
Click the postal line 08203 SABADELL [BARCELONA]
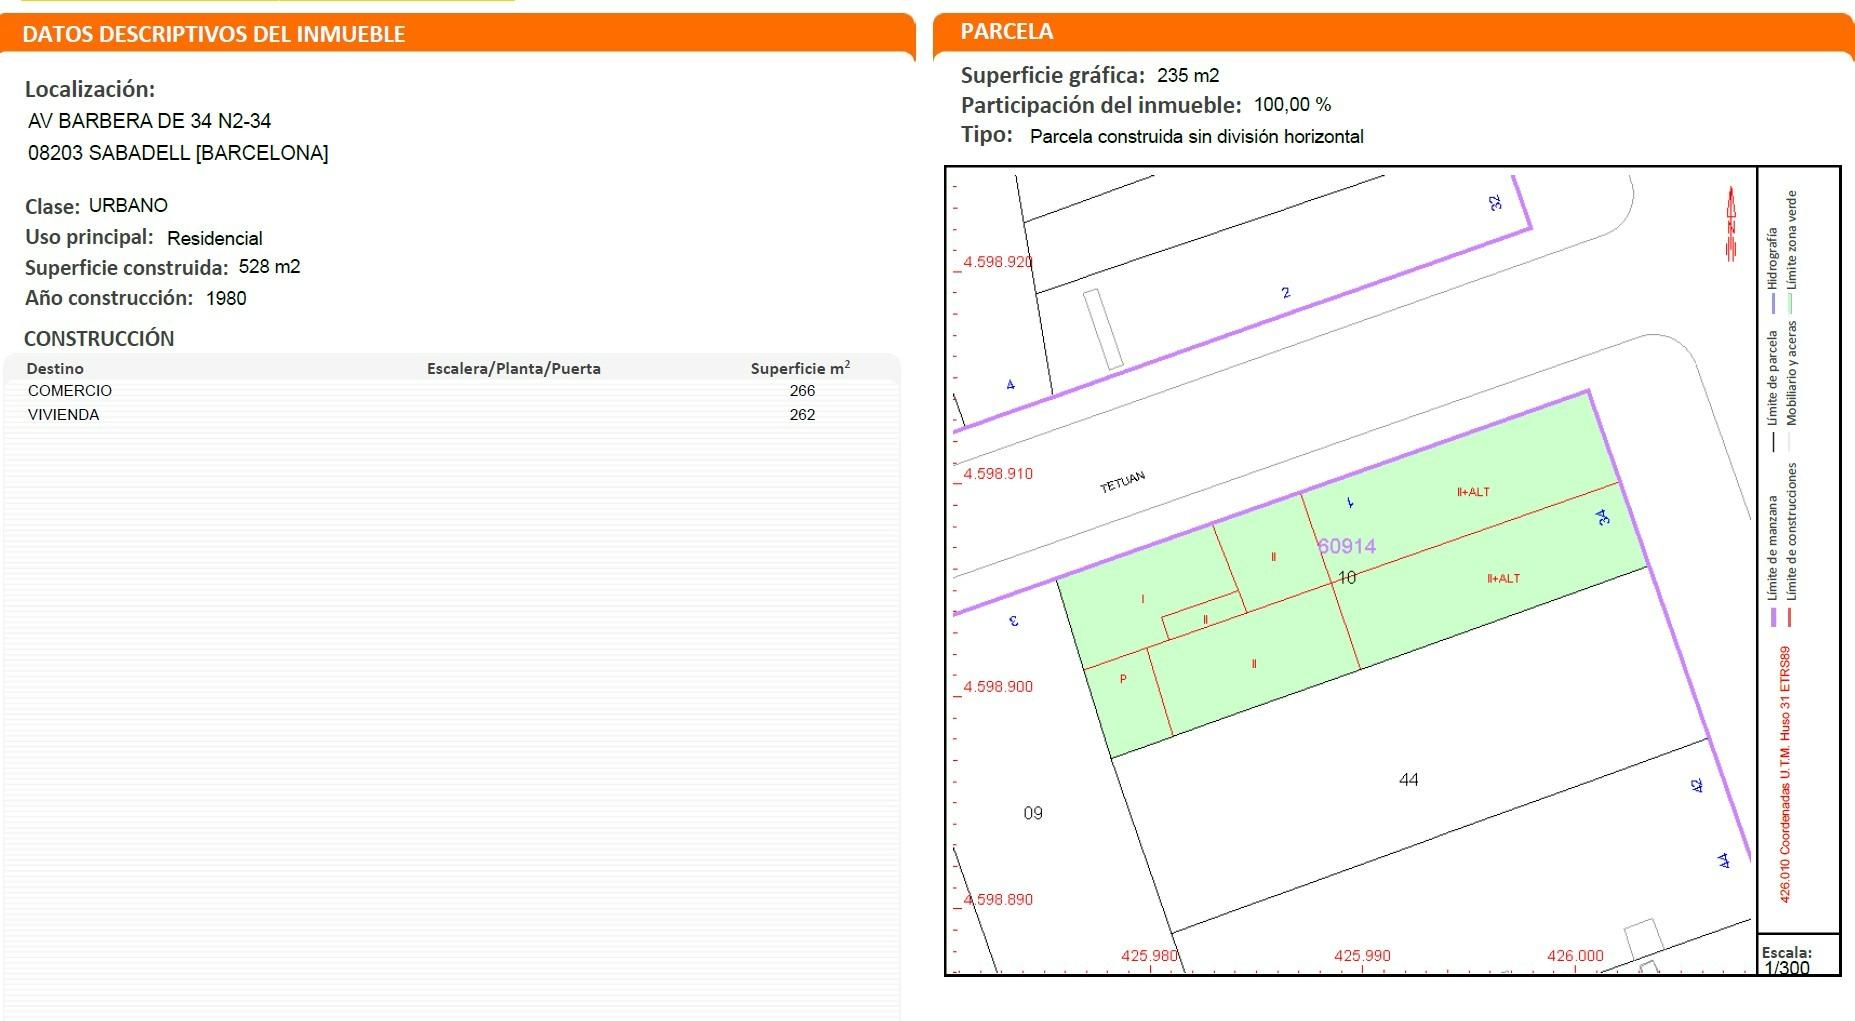coord(178,153)
